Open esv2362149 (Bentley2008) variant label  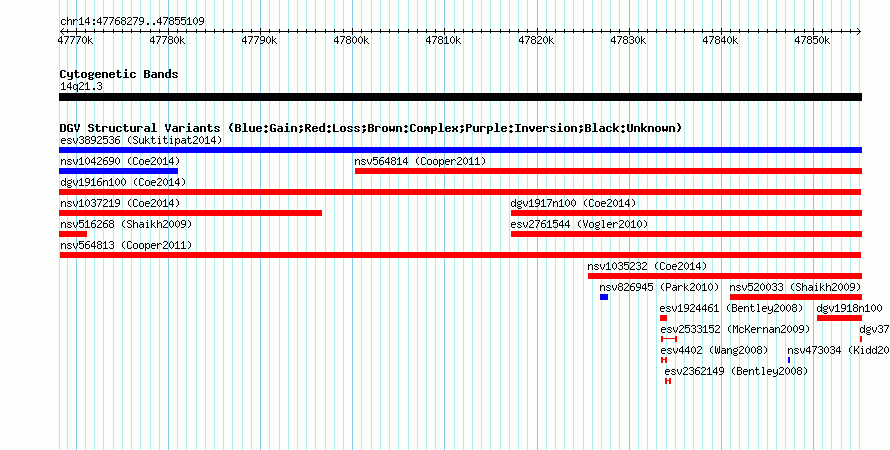(x=736, y=371)
